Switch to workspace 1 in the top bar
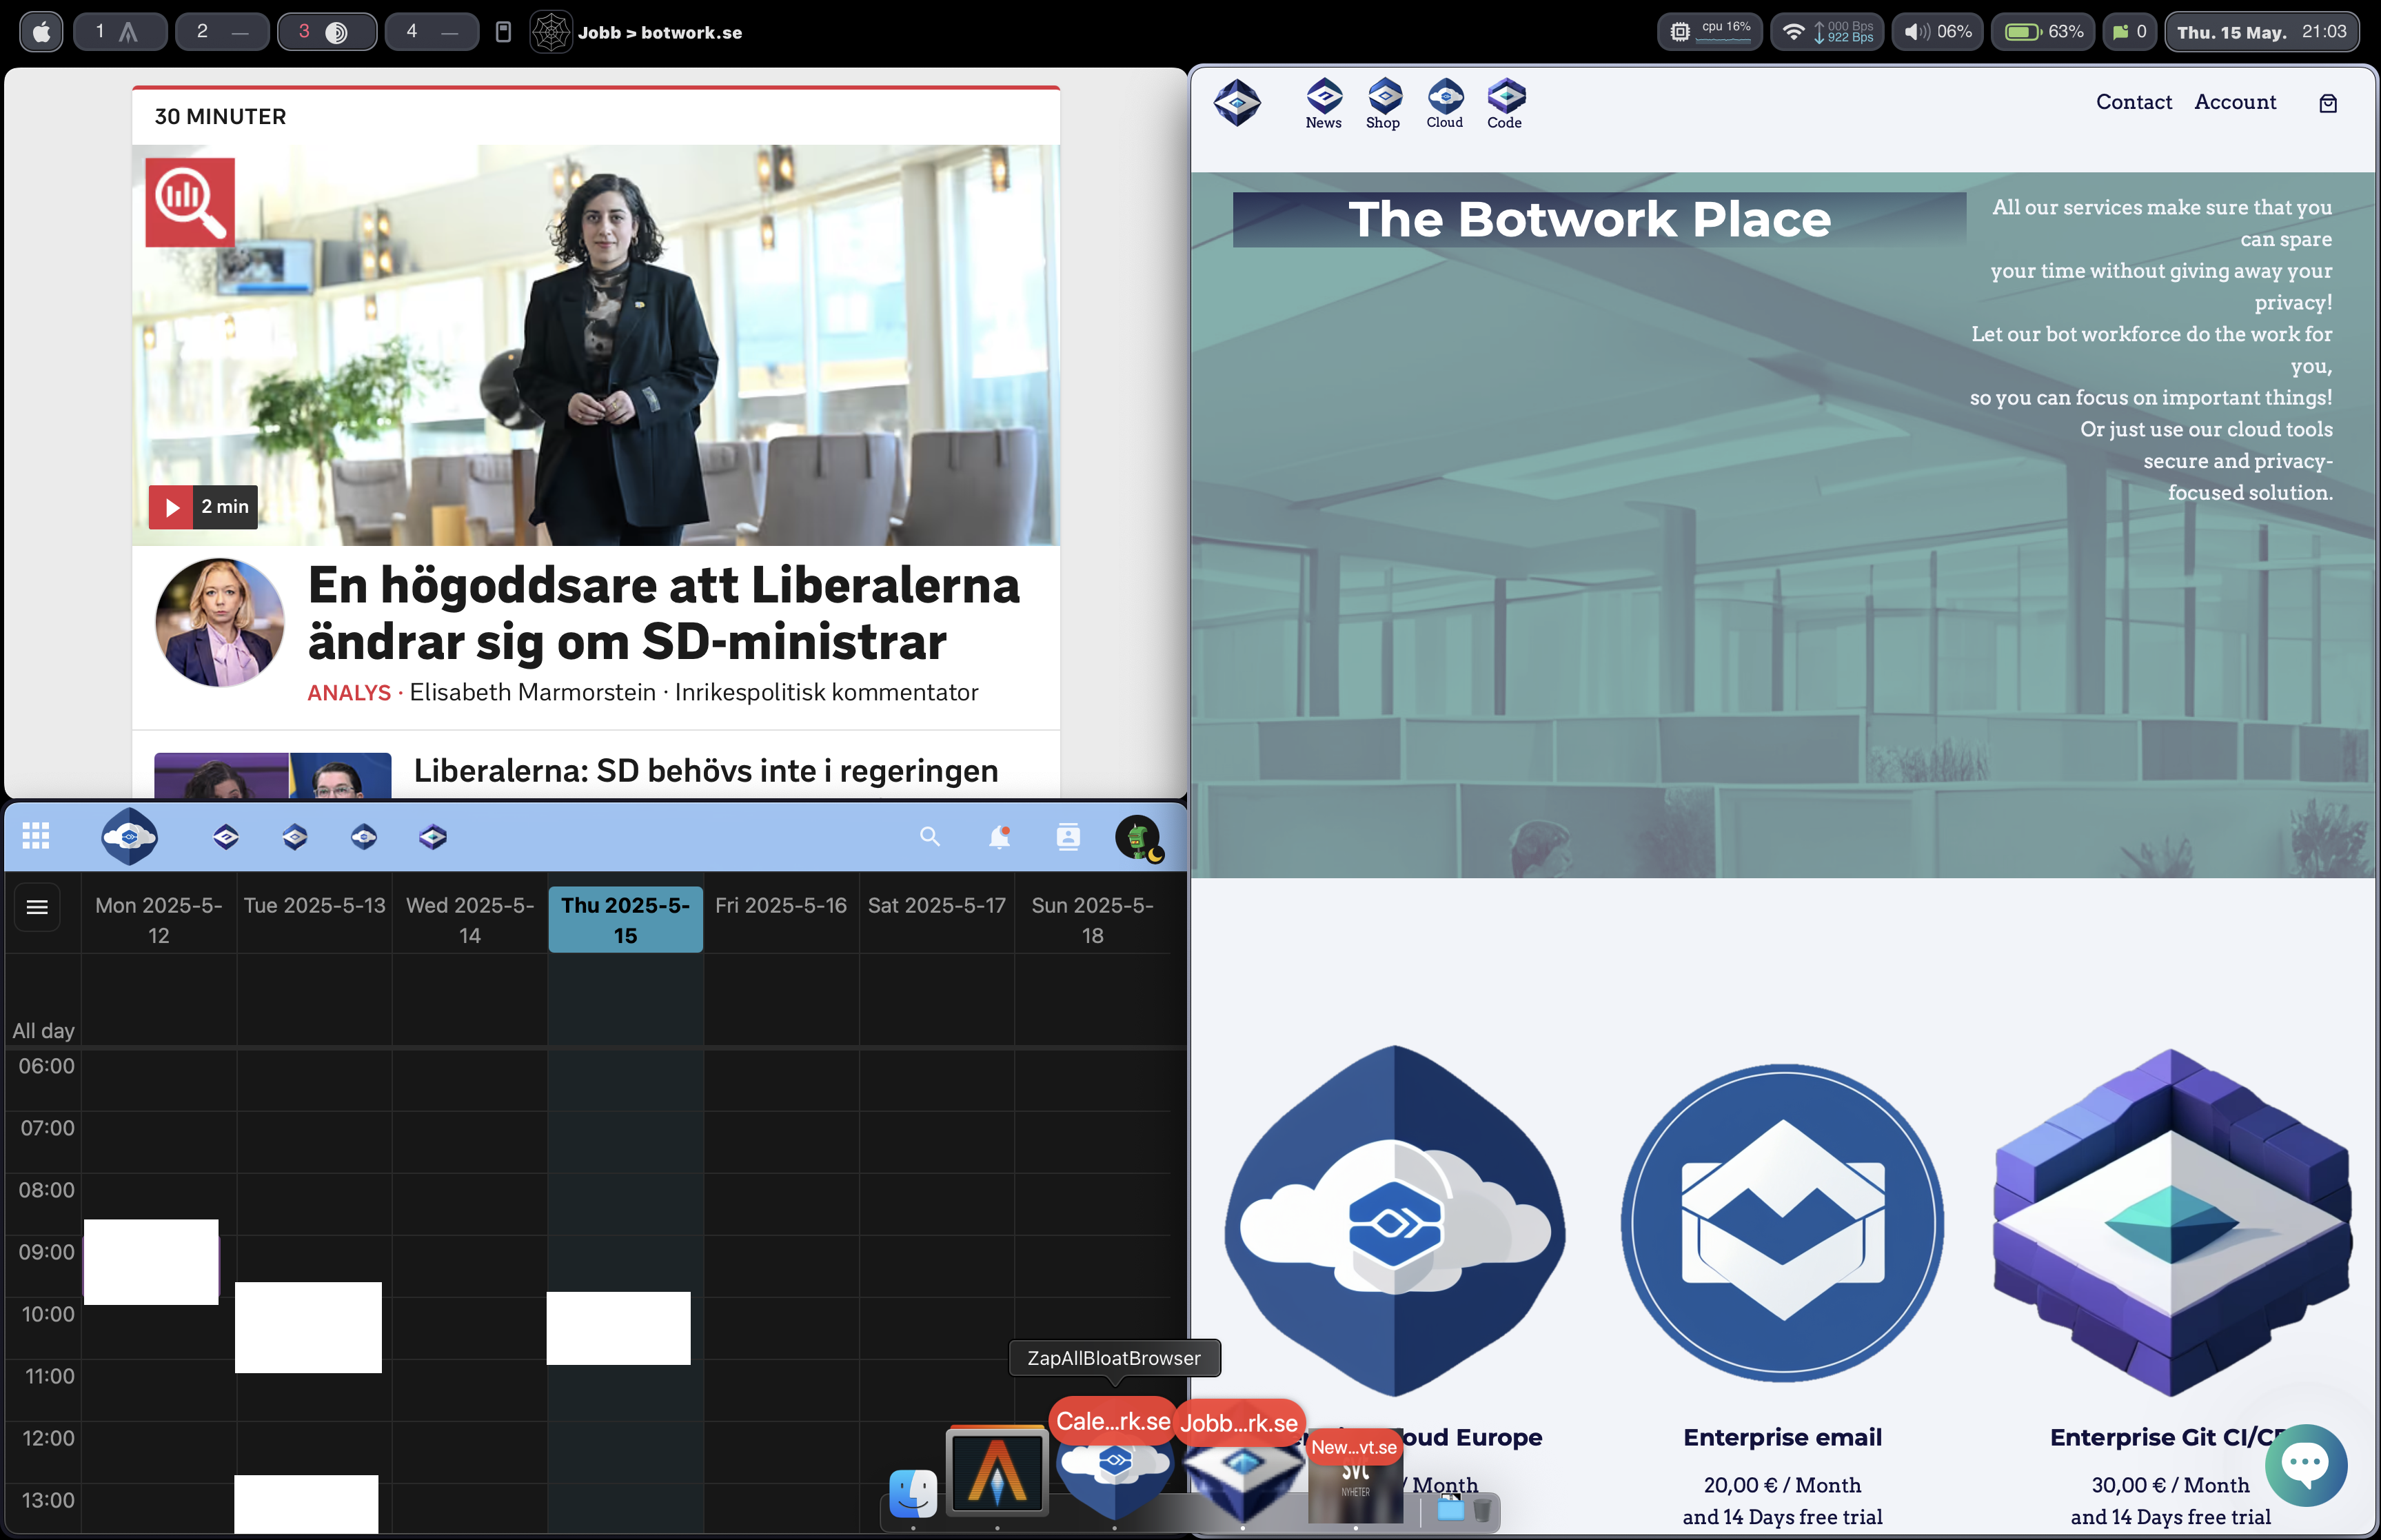The width and height of the screenshot is (2381, 1540). click(120, 32)
